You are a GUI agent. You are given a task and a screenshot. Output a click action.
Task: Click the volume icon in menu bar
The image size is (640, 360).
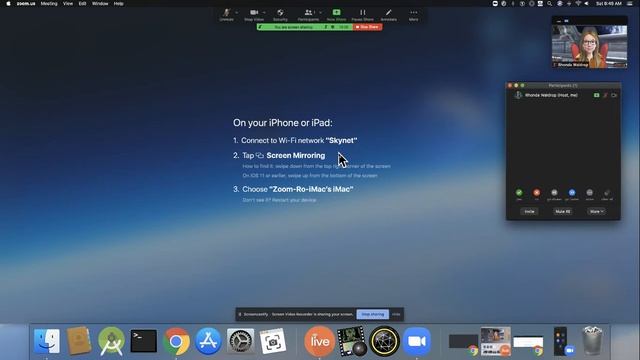click(587, 4)
